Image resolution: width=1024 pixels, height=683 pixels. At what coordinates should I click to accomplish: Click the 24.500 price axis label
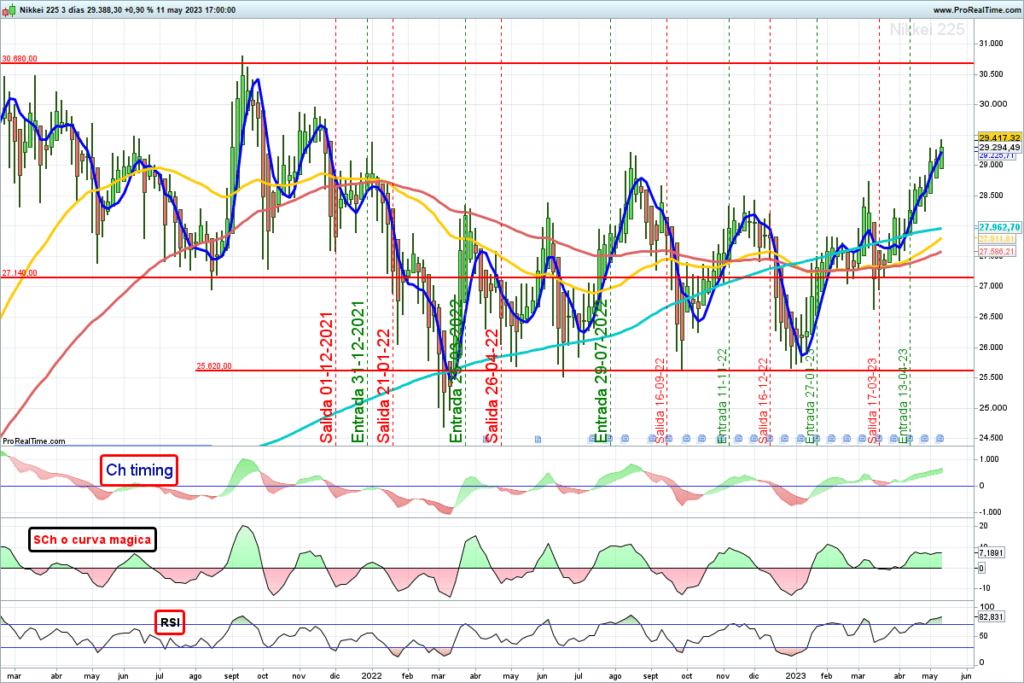click(x=991, y=438)
